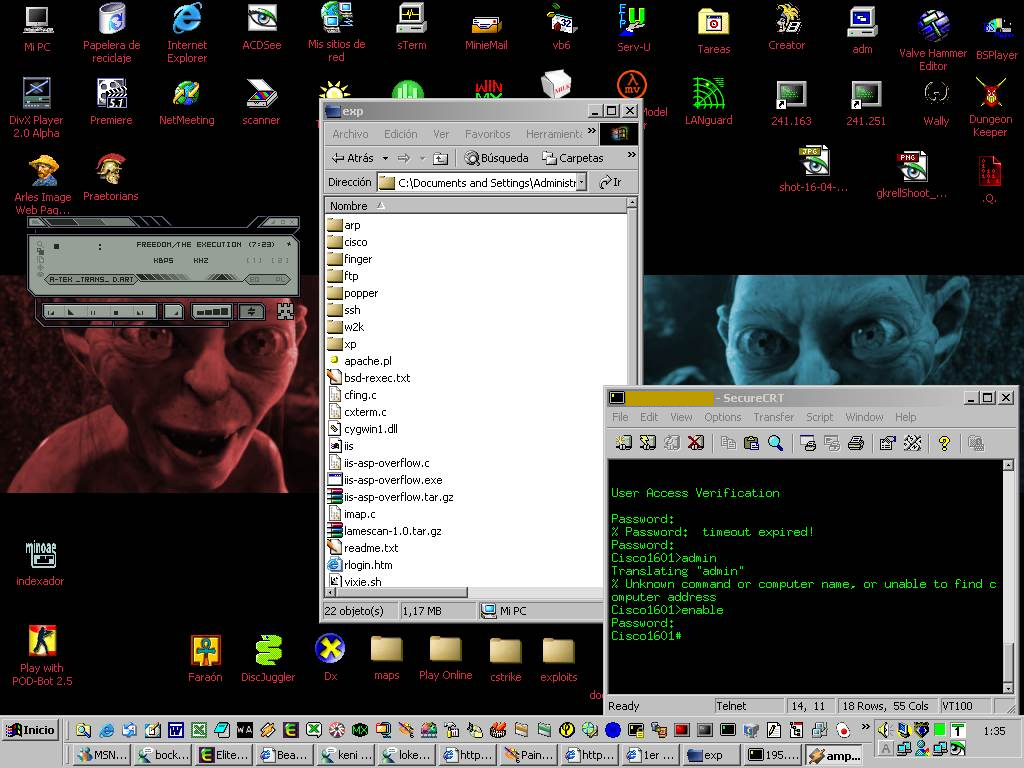Image resolution: width=1024 pixels, height=768 pixels.
Task: Click the Disconnect red X icon in SecureCRT
Action: pos(696,443)
